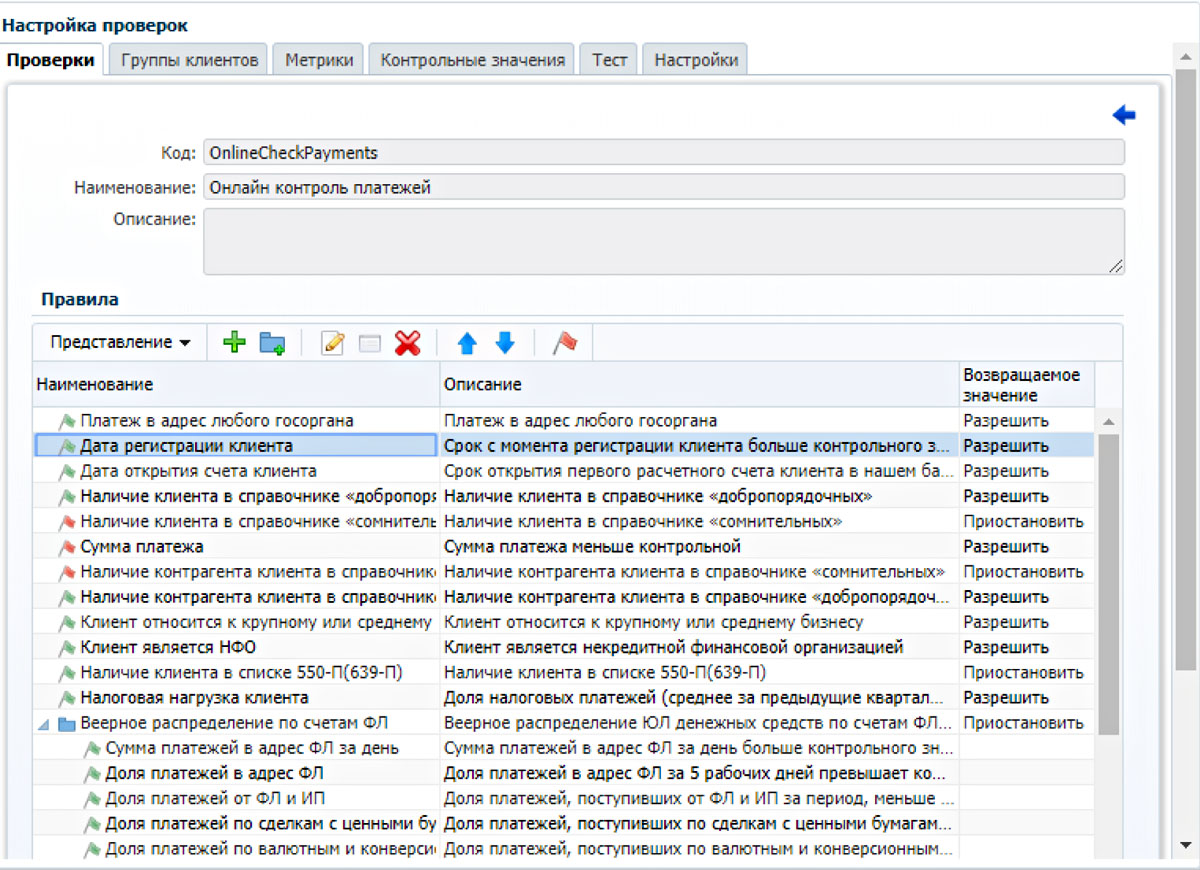The width and height of the screenshot is (1200, 870).
Task: Collapse the Веерное распределение по счетам ФЛ group
Action: point(43,723)
